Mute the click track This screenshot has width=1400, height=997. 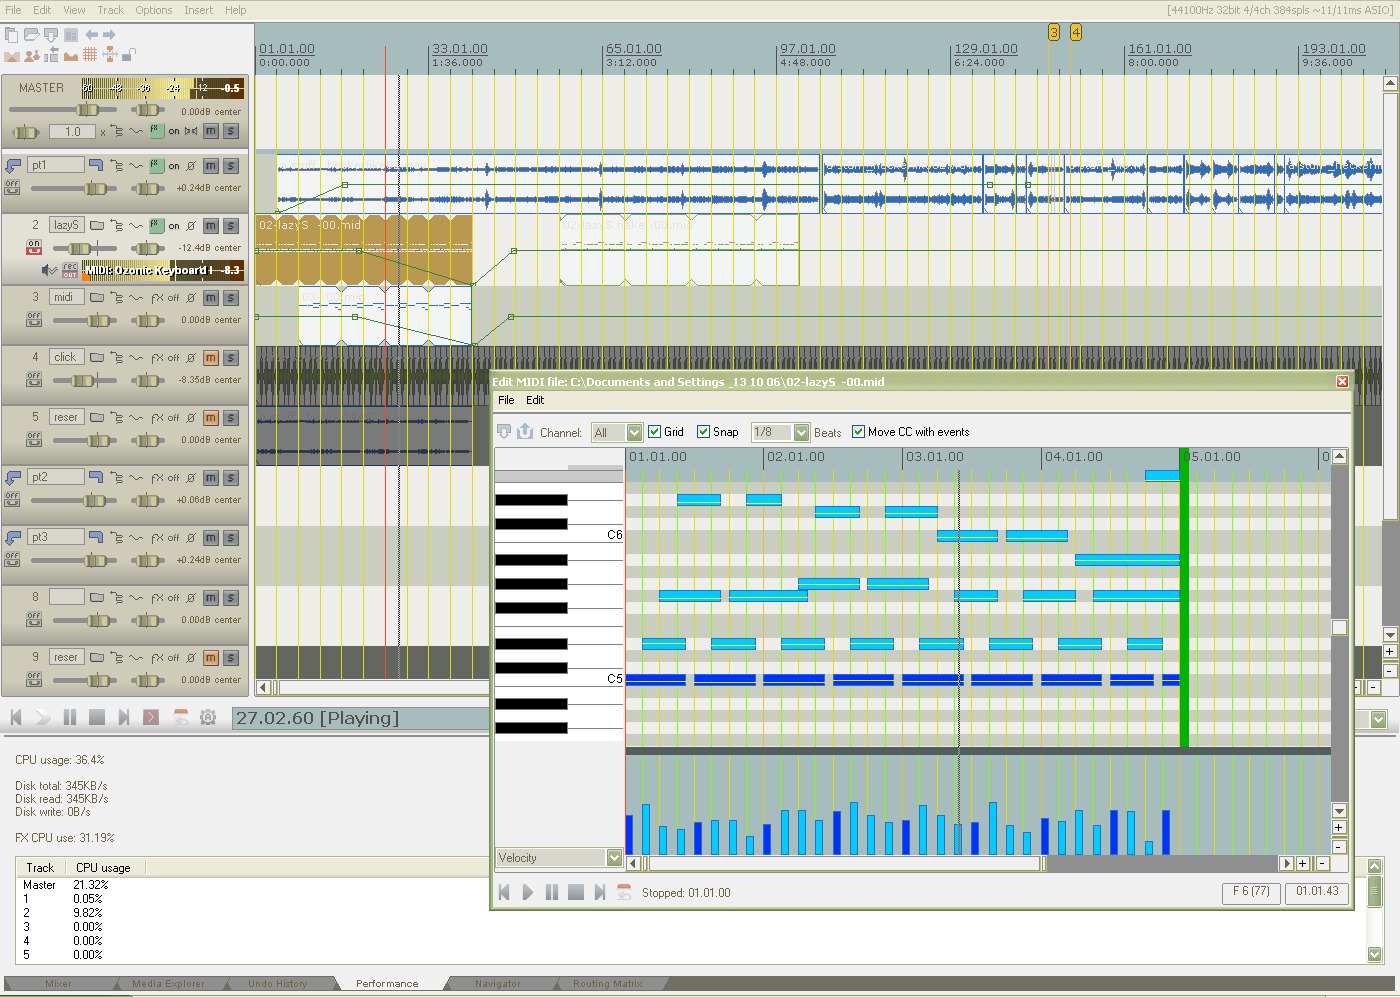click(x=211, y=358)
